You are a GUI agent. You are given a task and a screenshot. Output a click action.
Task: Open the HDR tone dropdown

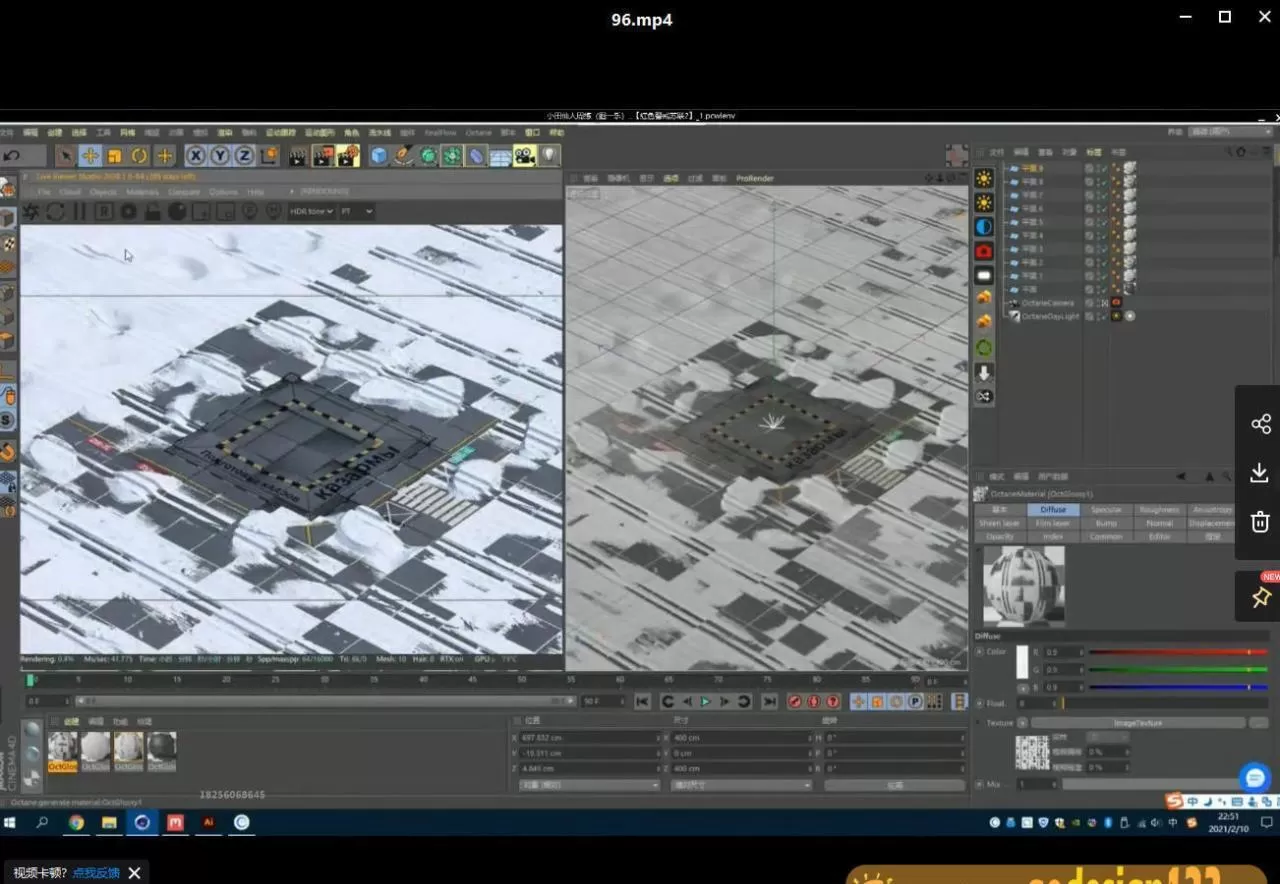(x=311, y=212)
